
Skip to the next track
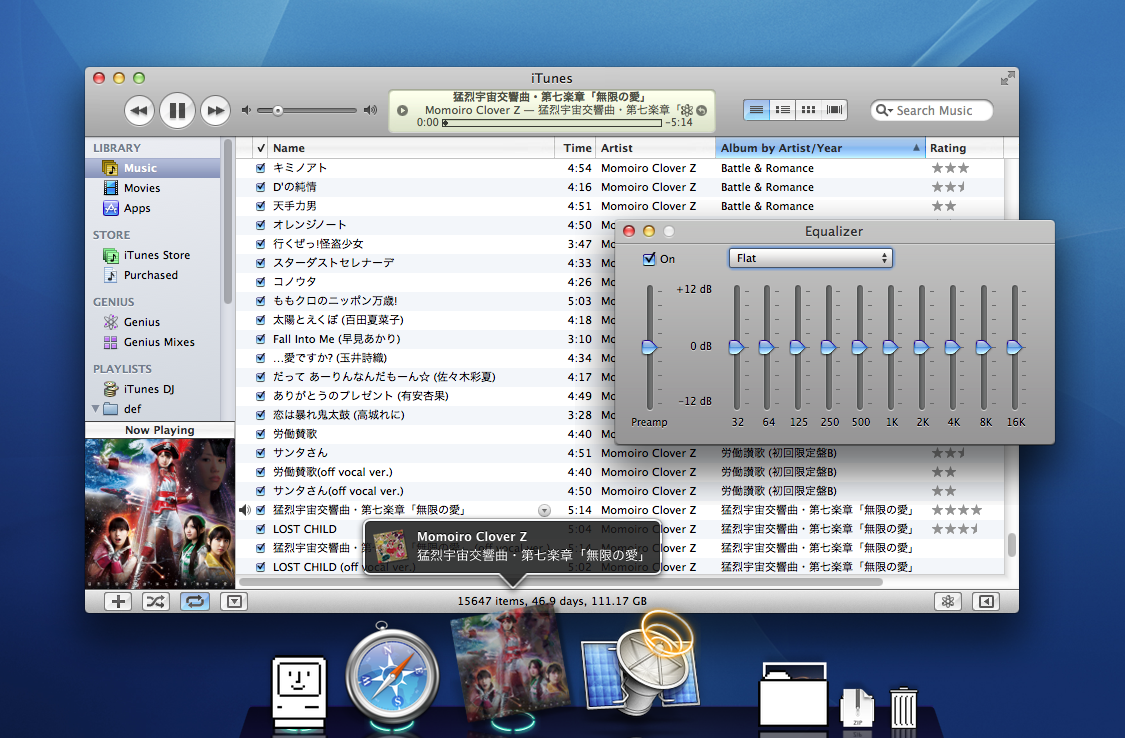coord(215,110)
